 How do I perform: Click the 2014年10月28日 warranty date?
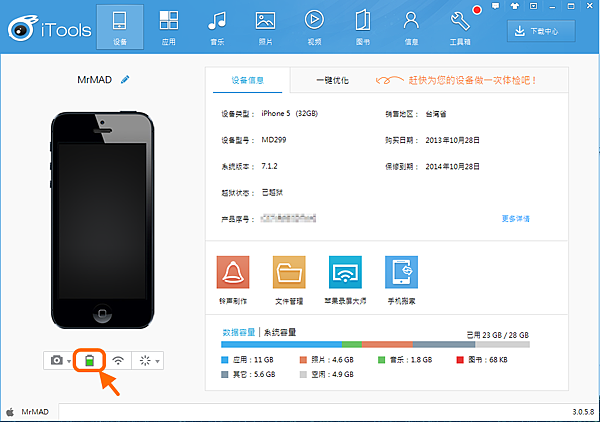point(453,167)
